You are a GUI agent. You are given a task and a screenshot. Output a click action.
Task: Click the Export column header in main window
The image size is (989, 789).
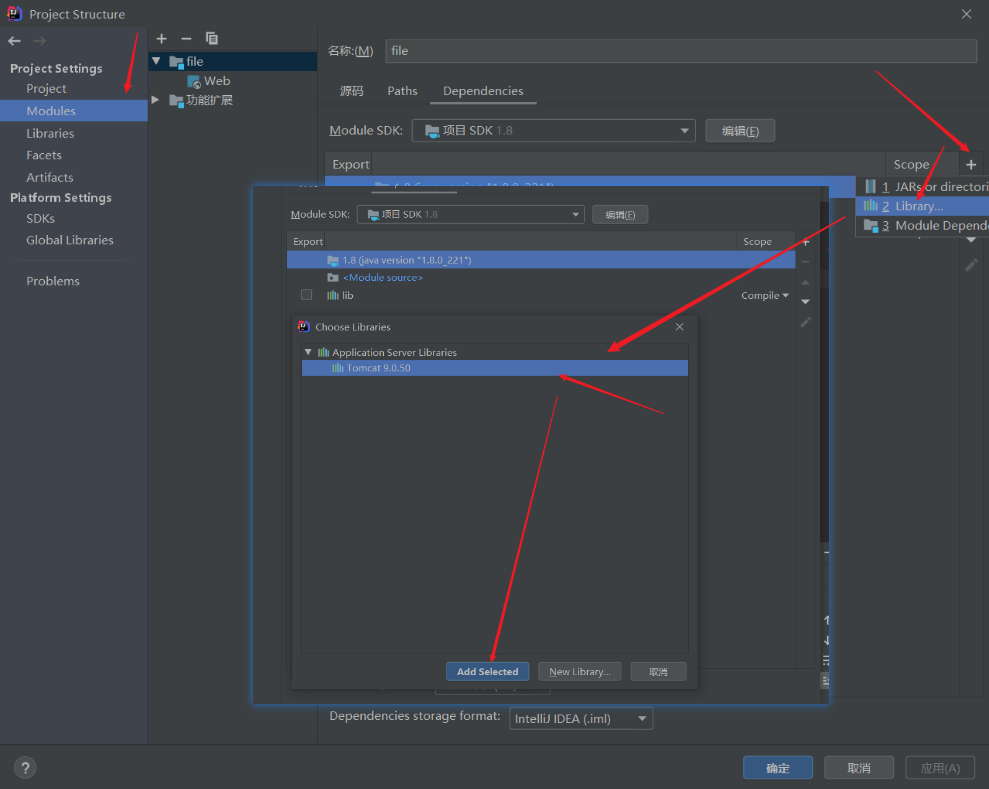tap(351, 165)
